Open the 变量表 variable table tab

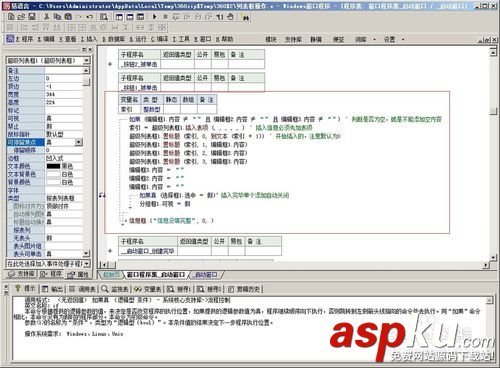(148, 289)
